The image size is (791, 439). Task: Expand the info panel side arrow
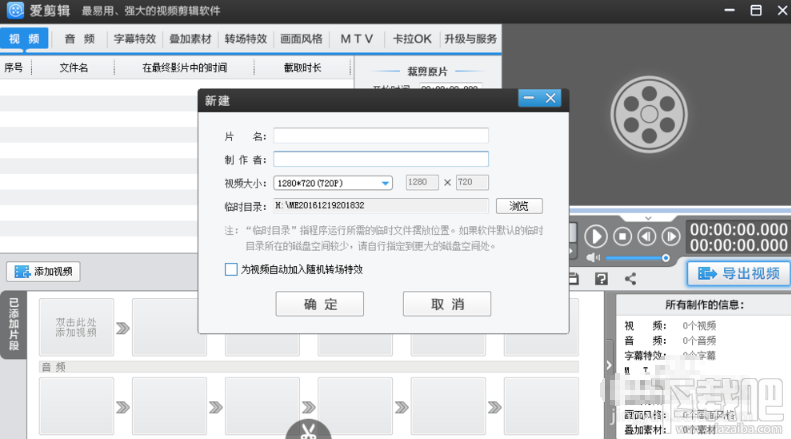click(609, 365)
